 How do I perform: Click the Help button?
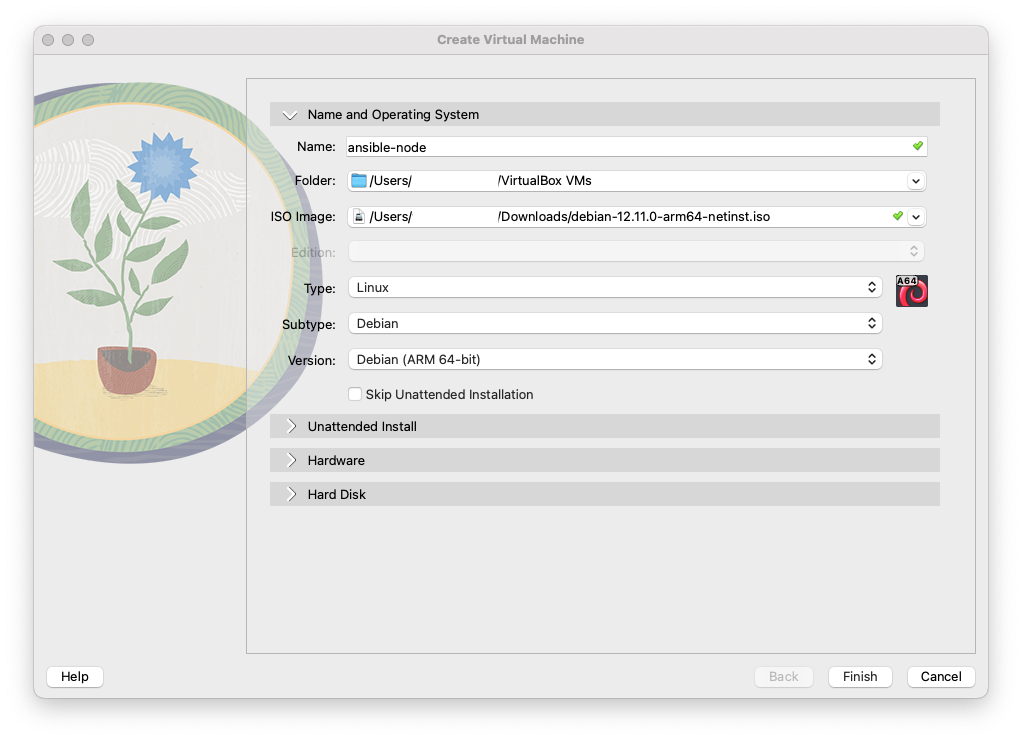(x=75, y=677)
